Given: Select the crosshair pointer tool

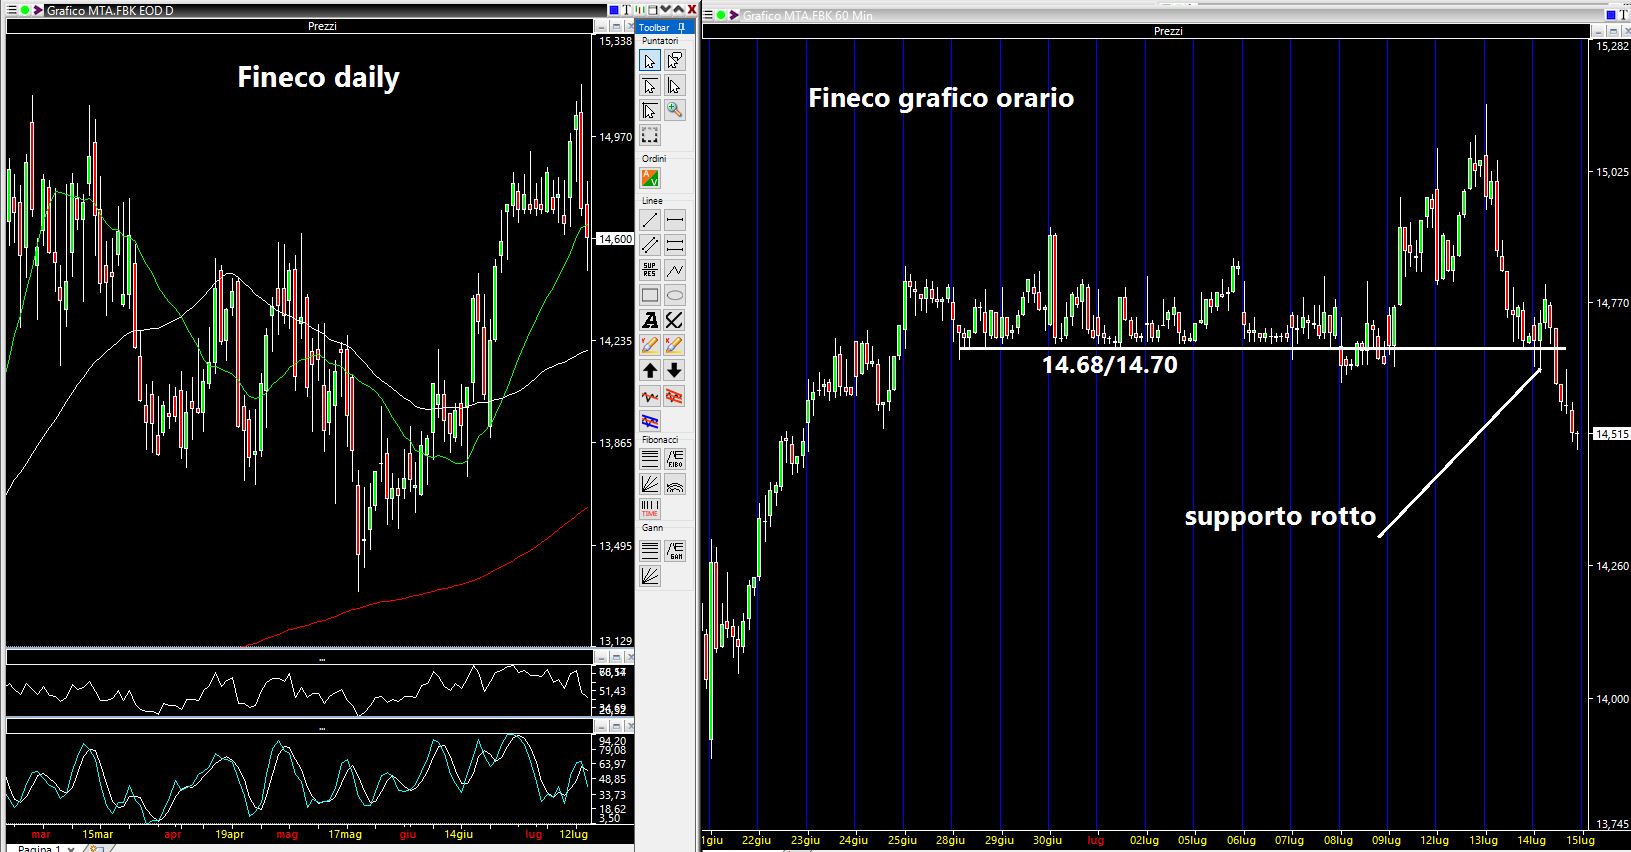Looking at the screenshot, I should pyautogui.click(x=650, y=110).
